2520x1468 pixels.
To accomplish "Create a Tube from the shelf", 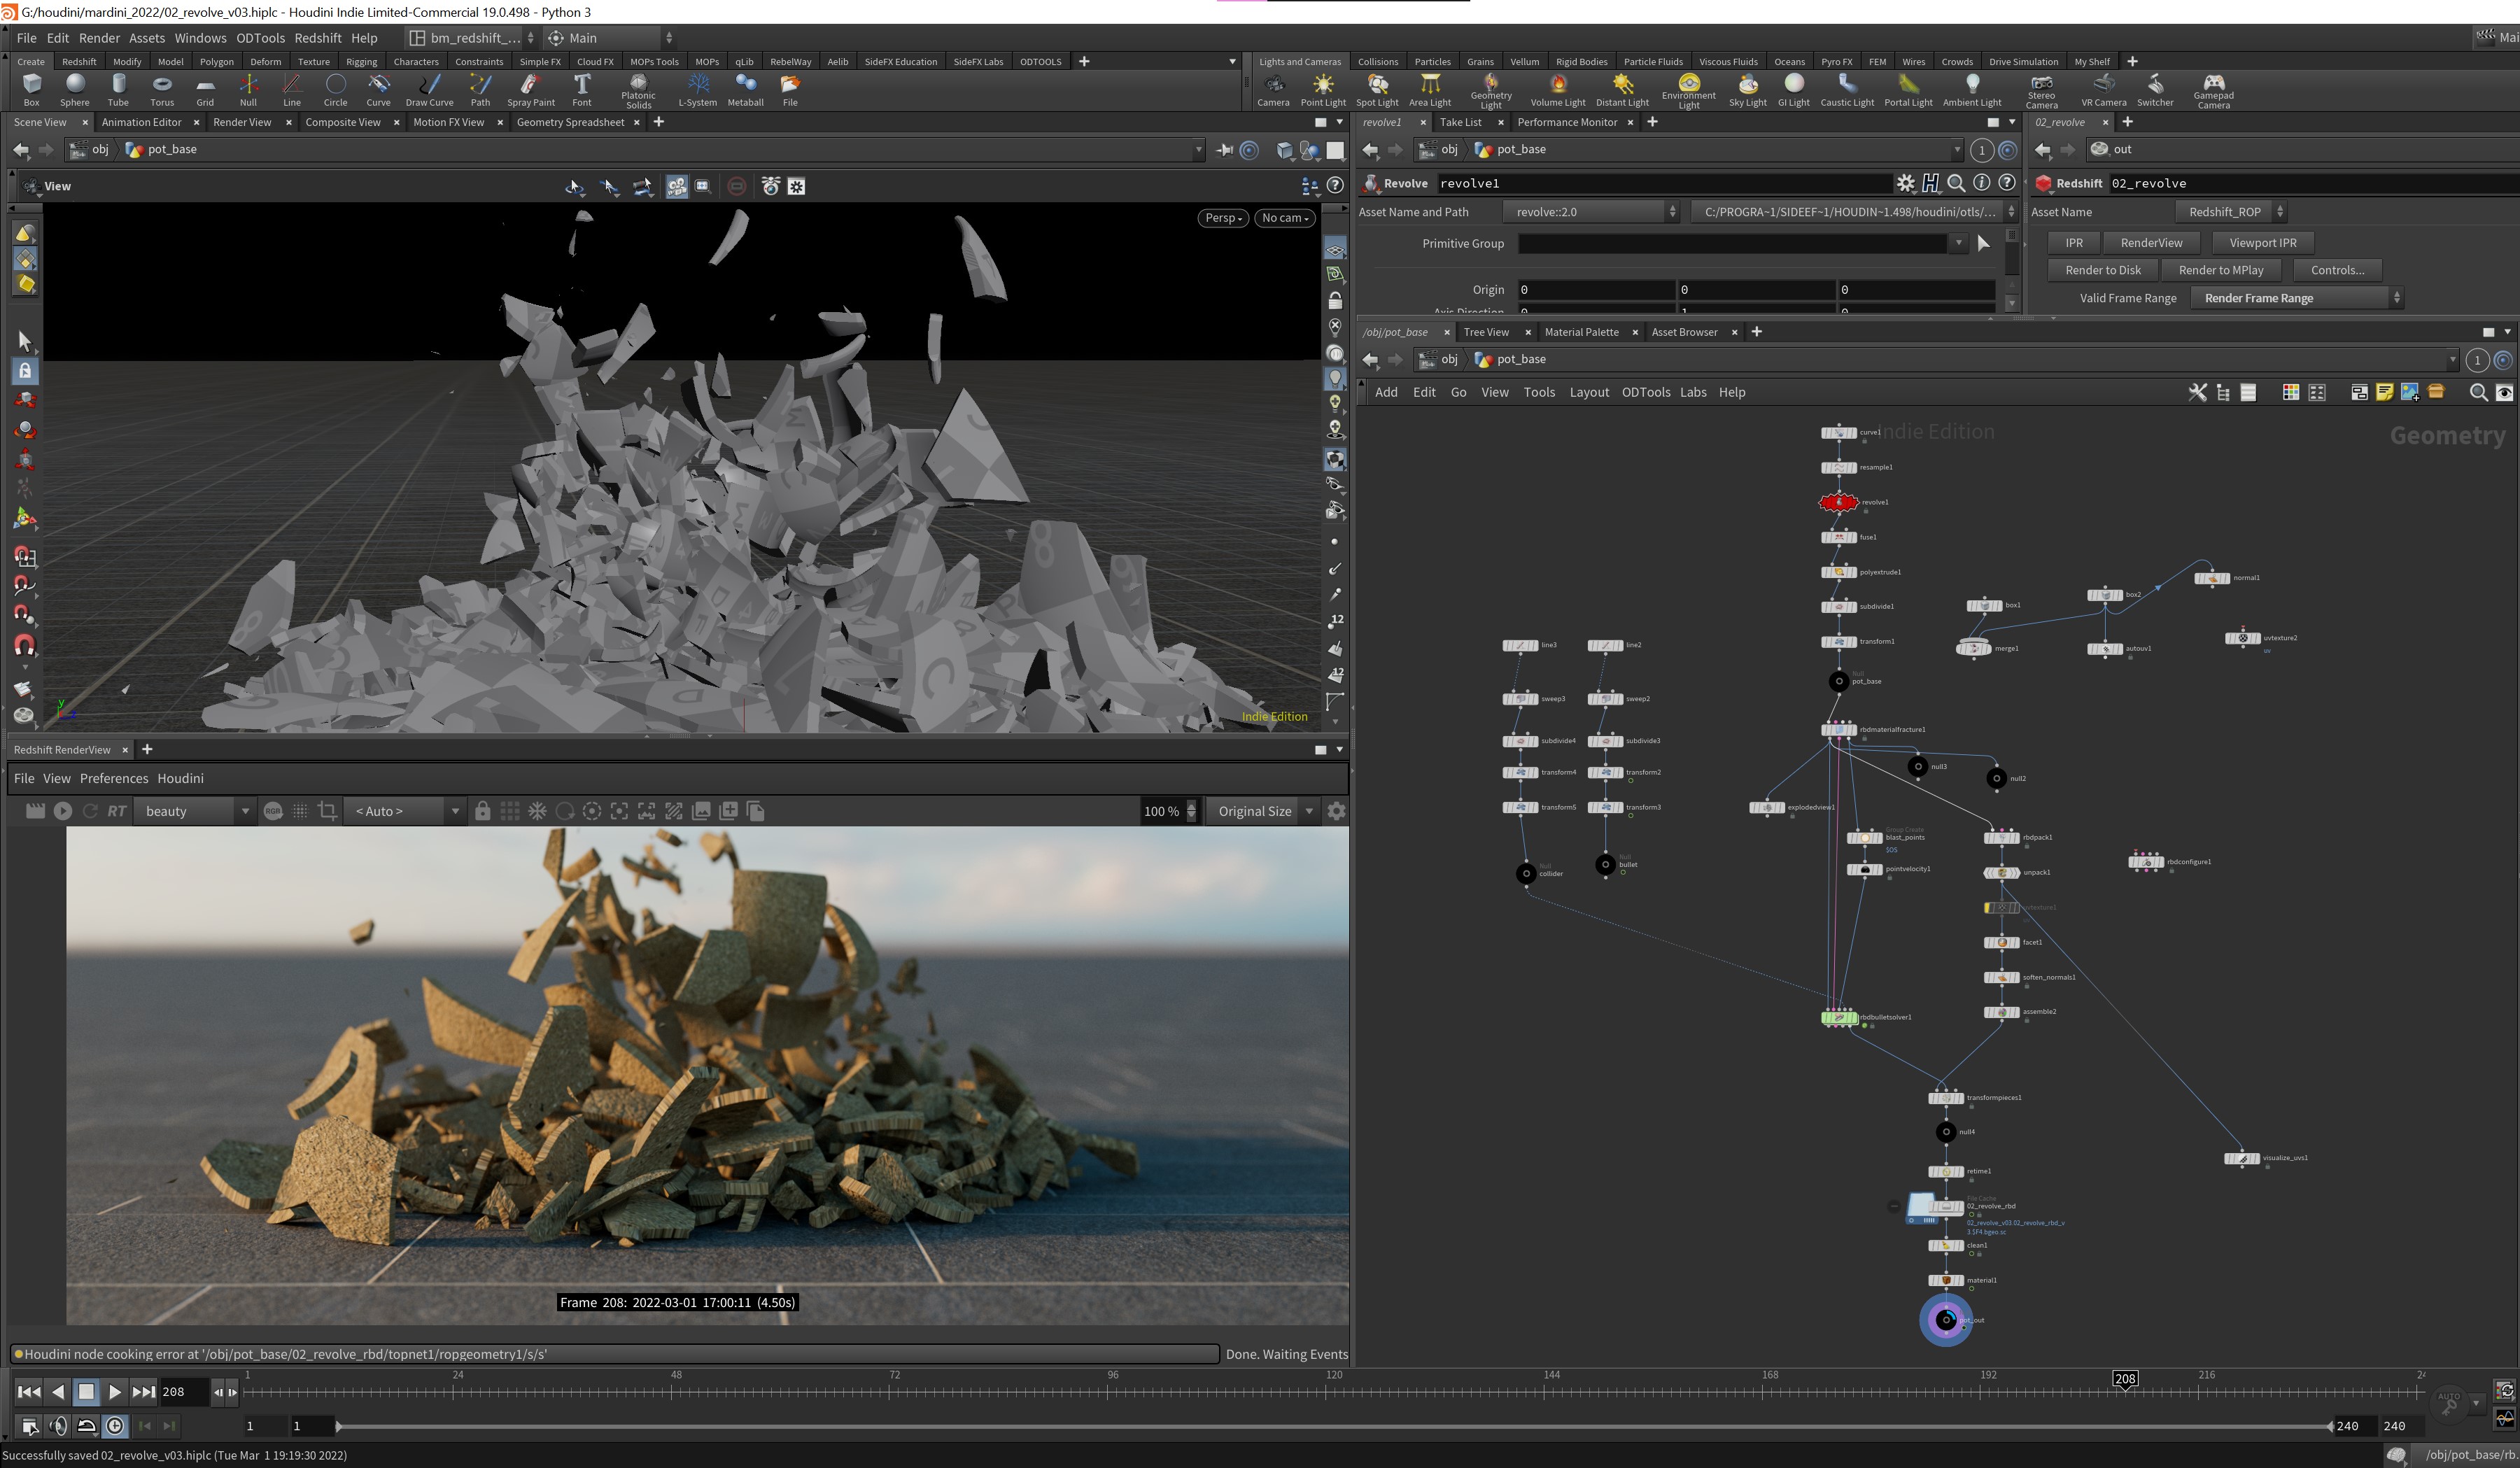I will pyautogui.click(x=119, y=89).
